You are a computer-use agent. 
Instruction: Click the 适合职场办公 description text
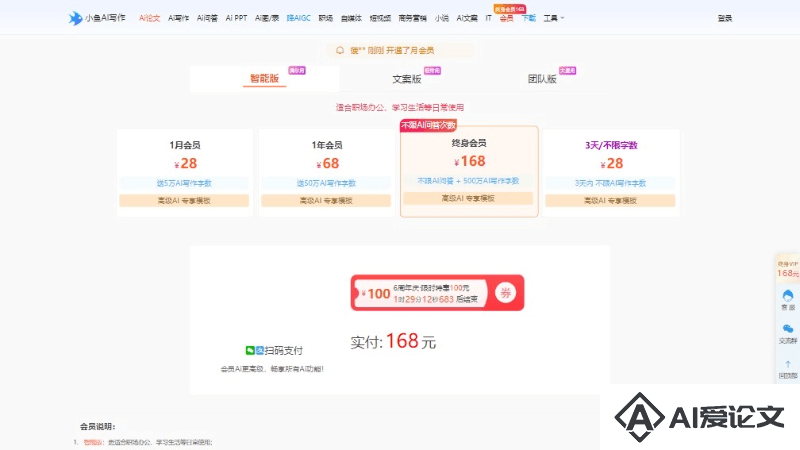coord(399,107)
